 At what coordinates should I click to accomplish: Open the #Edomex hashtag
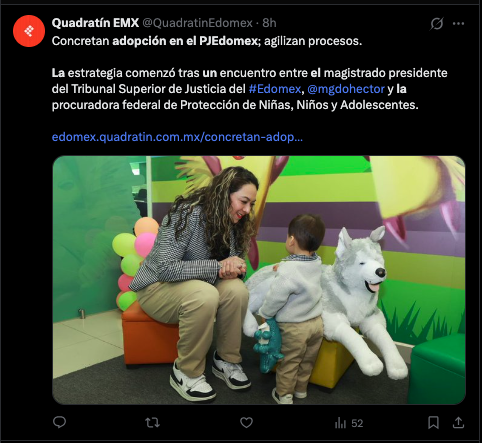click(275, 89)
